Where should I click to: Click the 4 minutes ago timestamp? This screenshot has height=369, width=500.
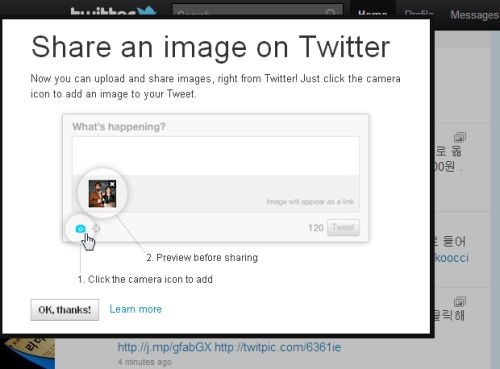pos(145,362)
